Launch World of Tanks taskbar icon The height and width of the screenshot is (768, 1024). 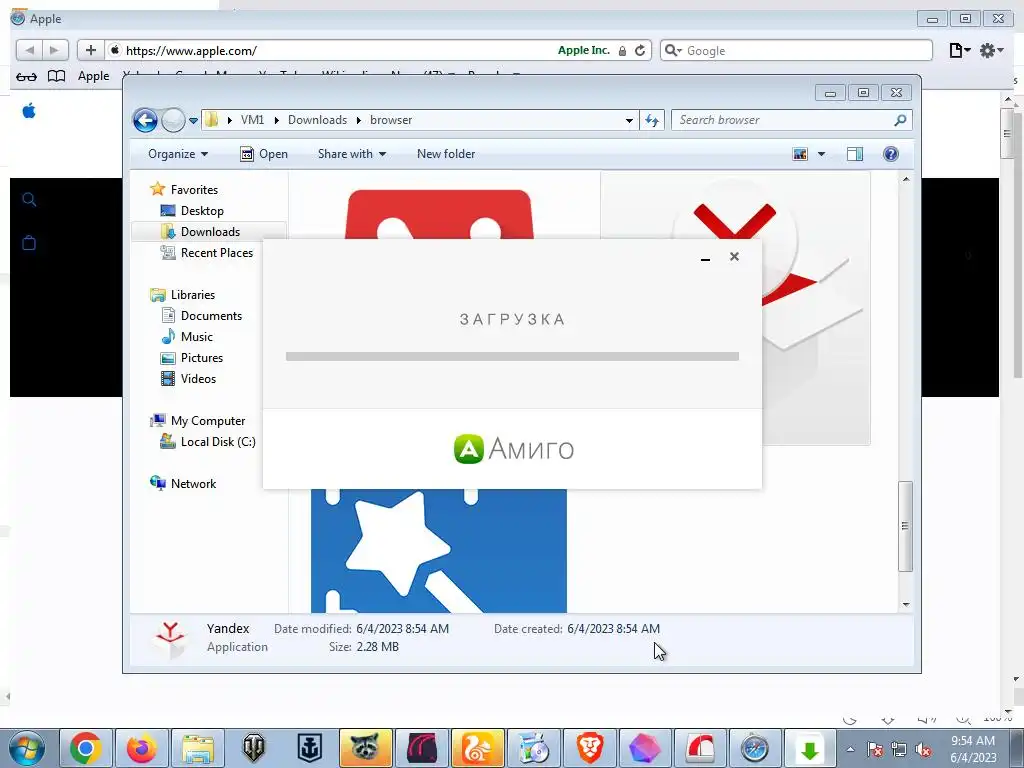coord(254,748)
